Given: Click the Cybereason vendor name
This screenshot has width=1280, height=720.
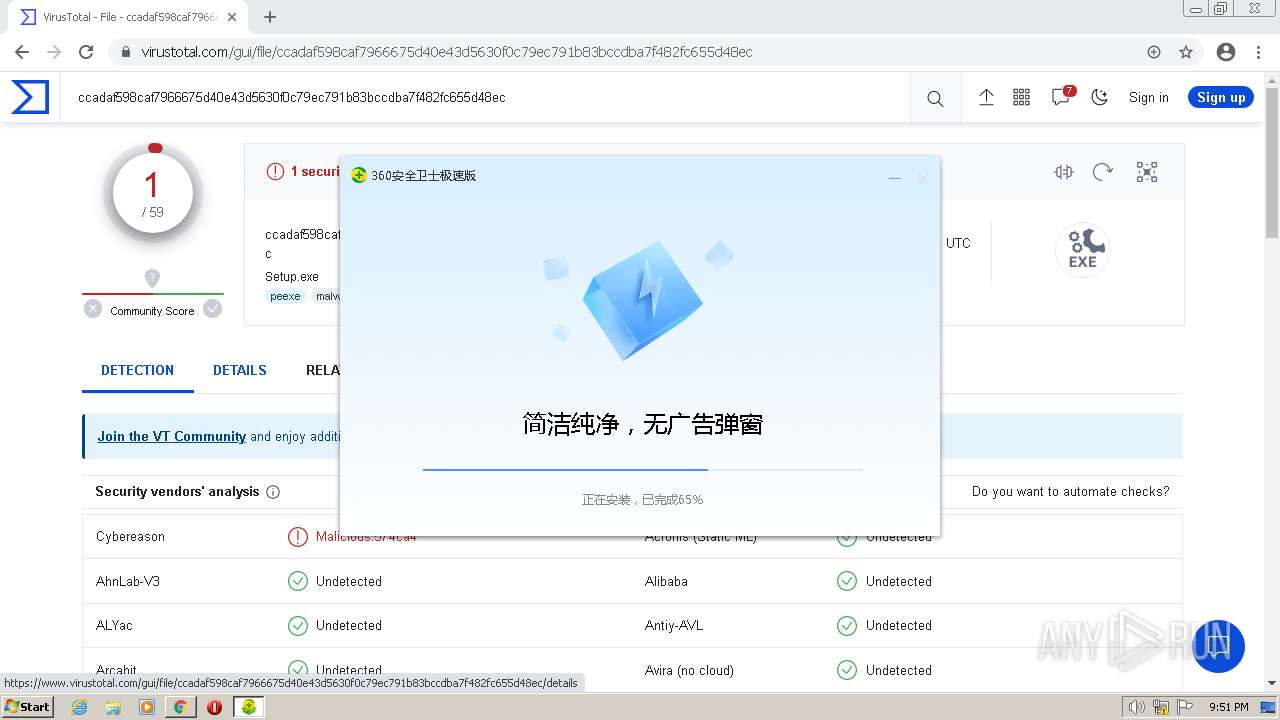Looking at the screenshot, I should pyautogui.click(x=130, y=537).
